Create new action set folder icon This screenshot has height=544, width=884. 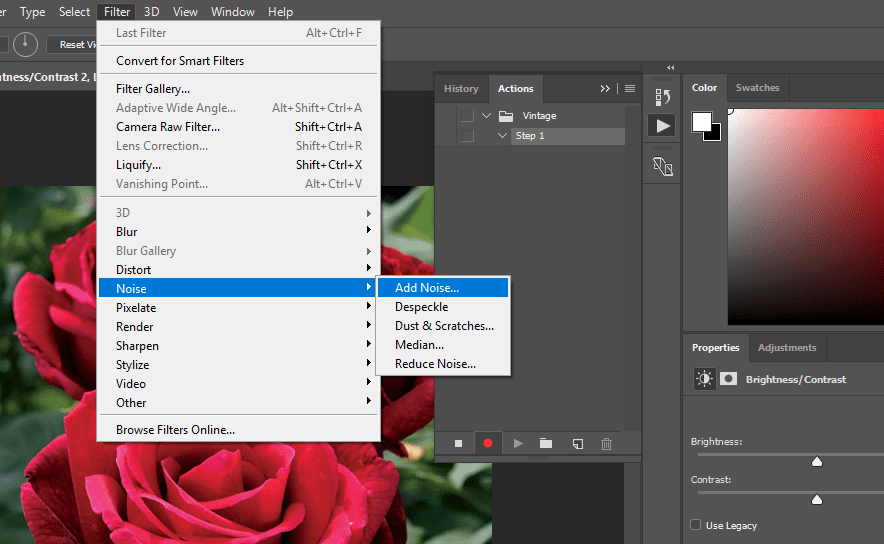(546, 444)
